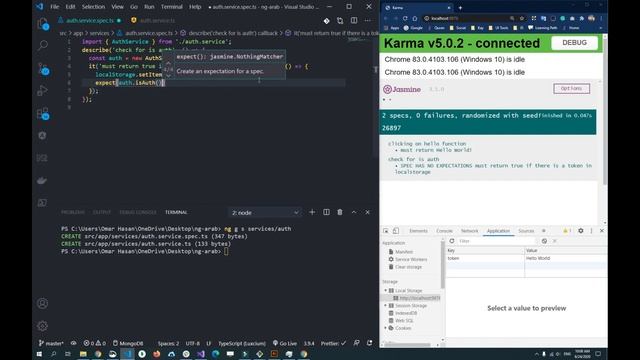Image resolution: width=640 pixels, height=360 pixels.
Task: Switch to the DevTools Network tab
Action: pyautogui.click(x=469, y=231)
